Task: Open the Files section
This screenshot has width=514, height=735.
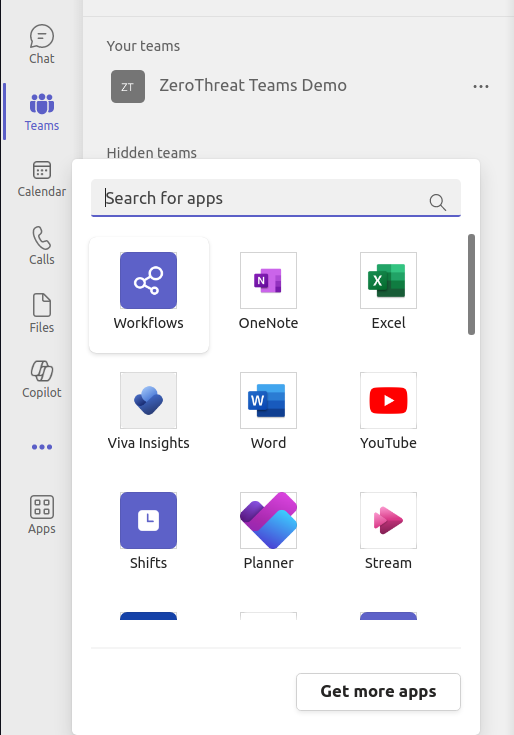Action: (x=42, y=314)
